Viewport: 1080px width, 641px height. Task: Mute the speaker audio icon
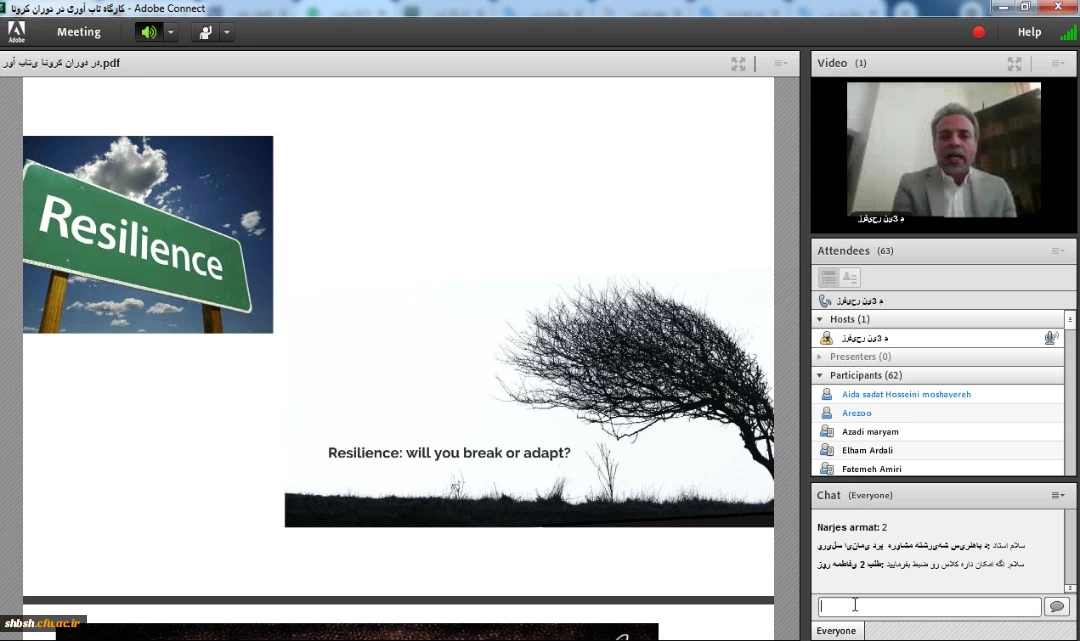tap(148, 32)
